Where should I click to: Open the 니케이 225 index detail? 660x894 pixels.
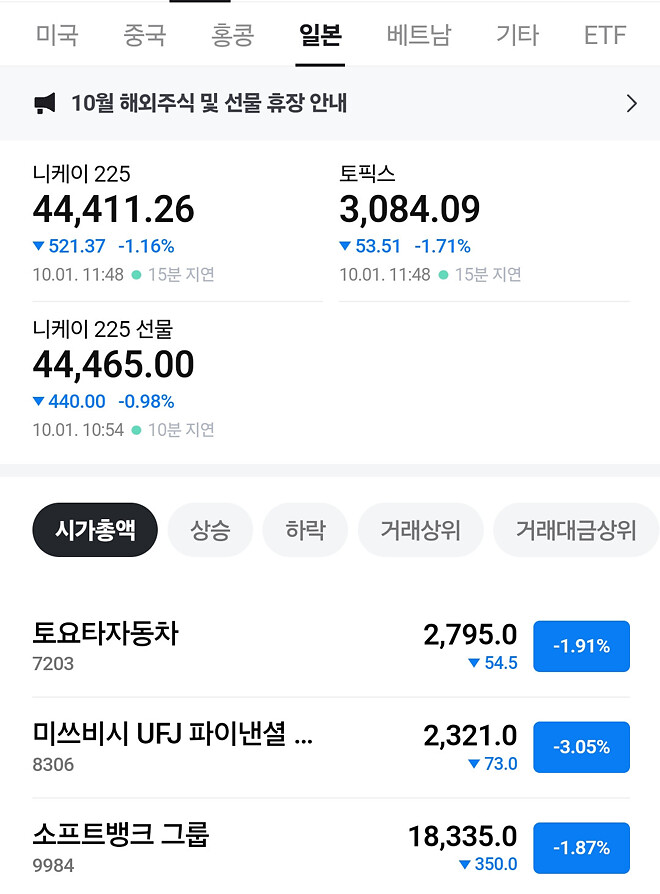coord(130,210)
